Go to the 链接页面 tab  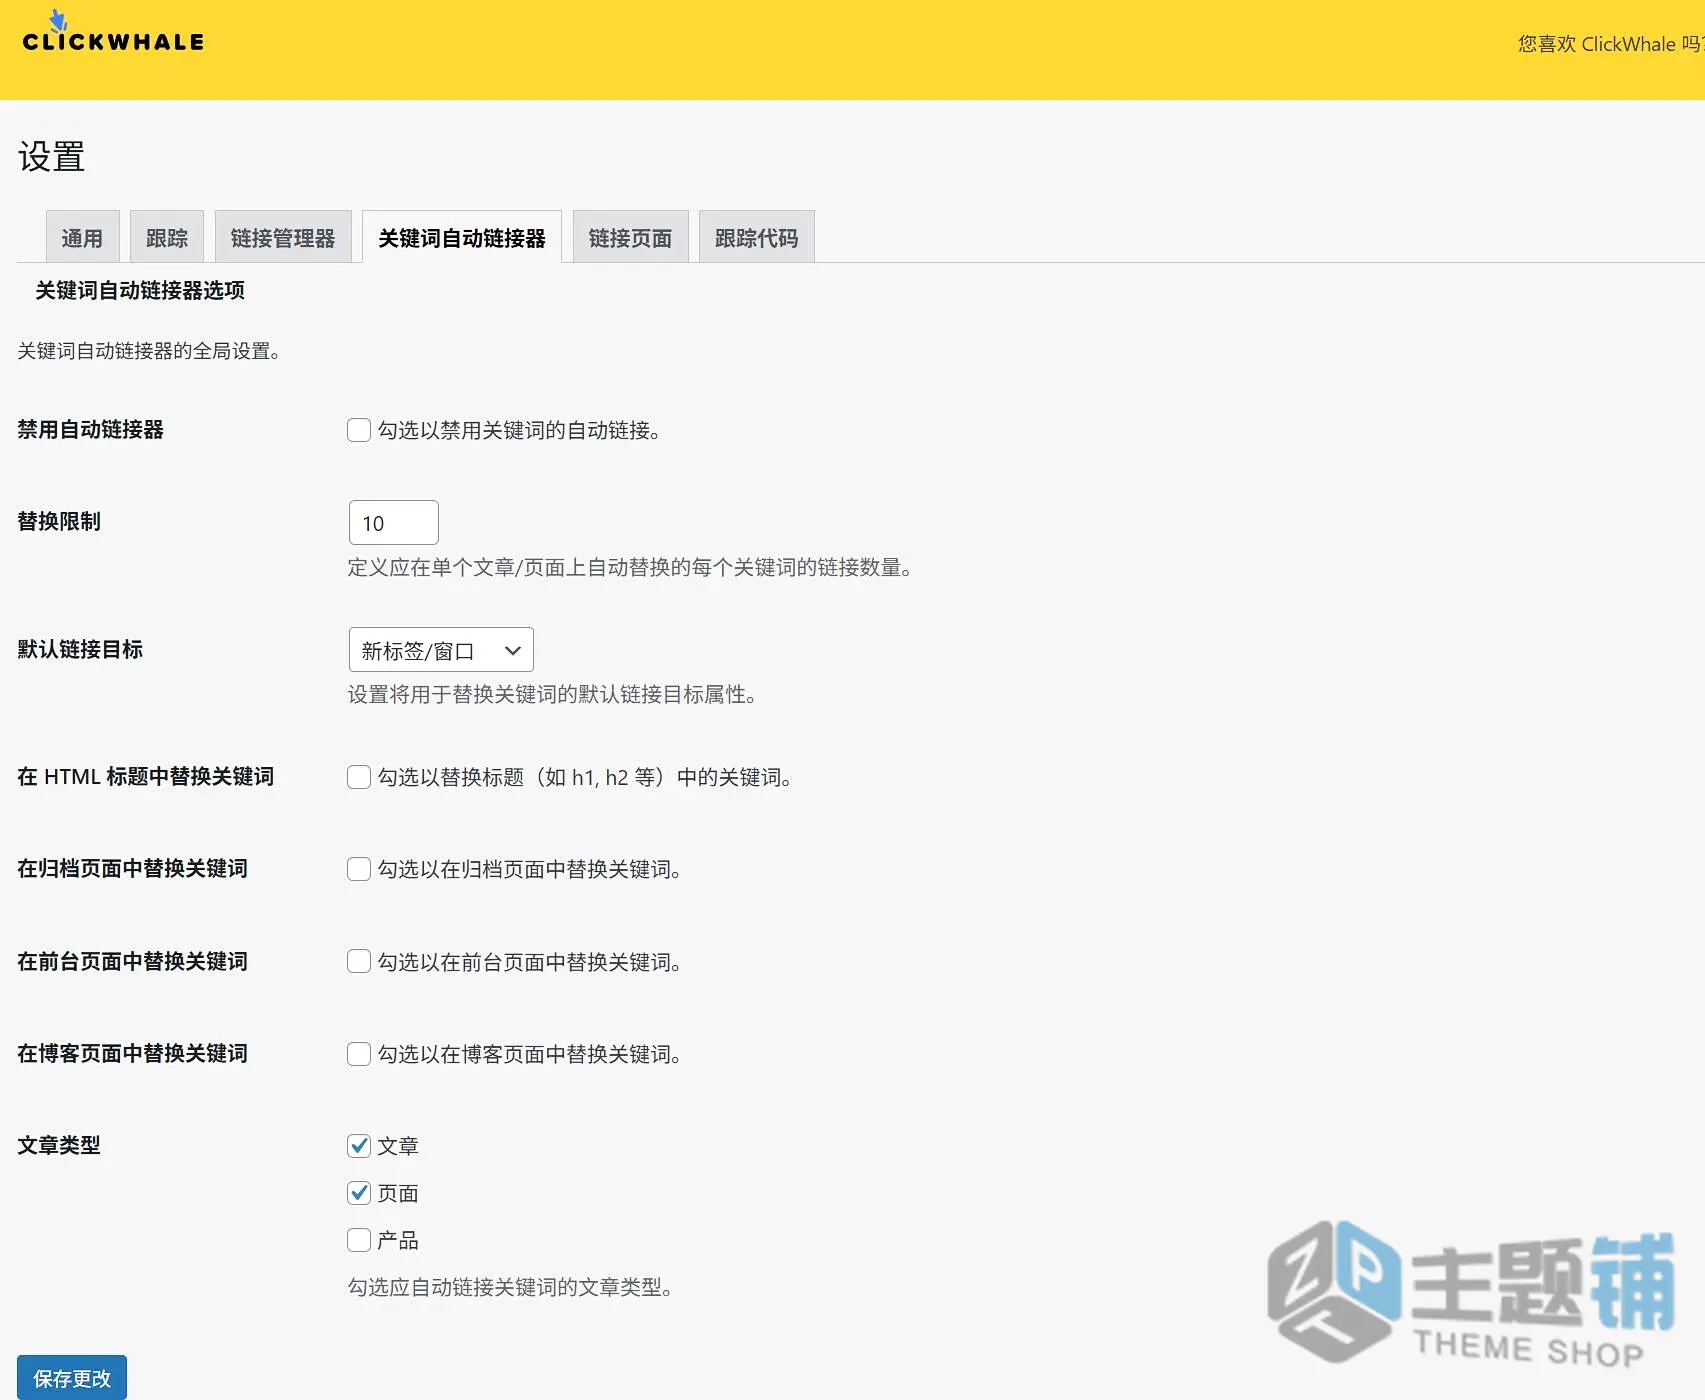coord(630,237)
